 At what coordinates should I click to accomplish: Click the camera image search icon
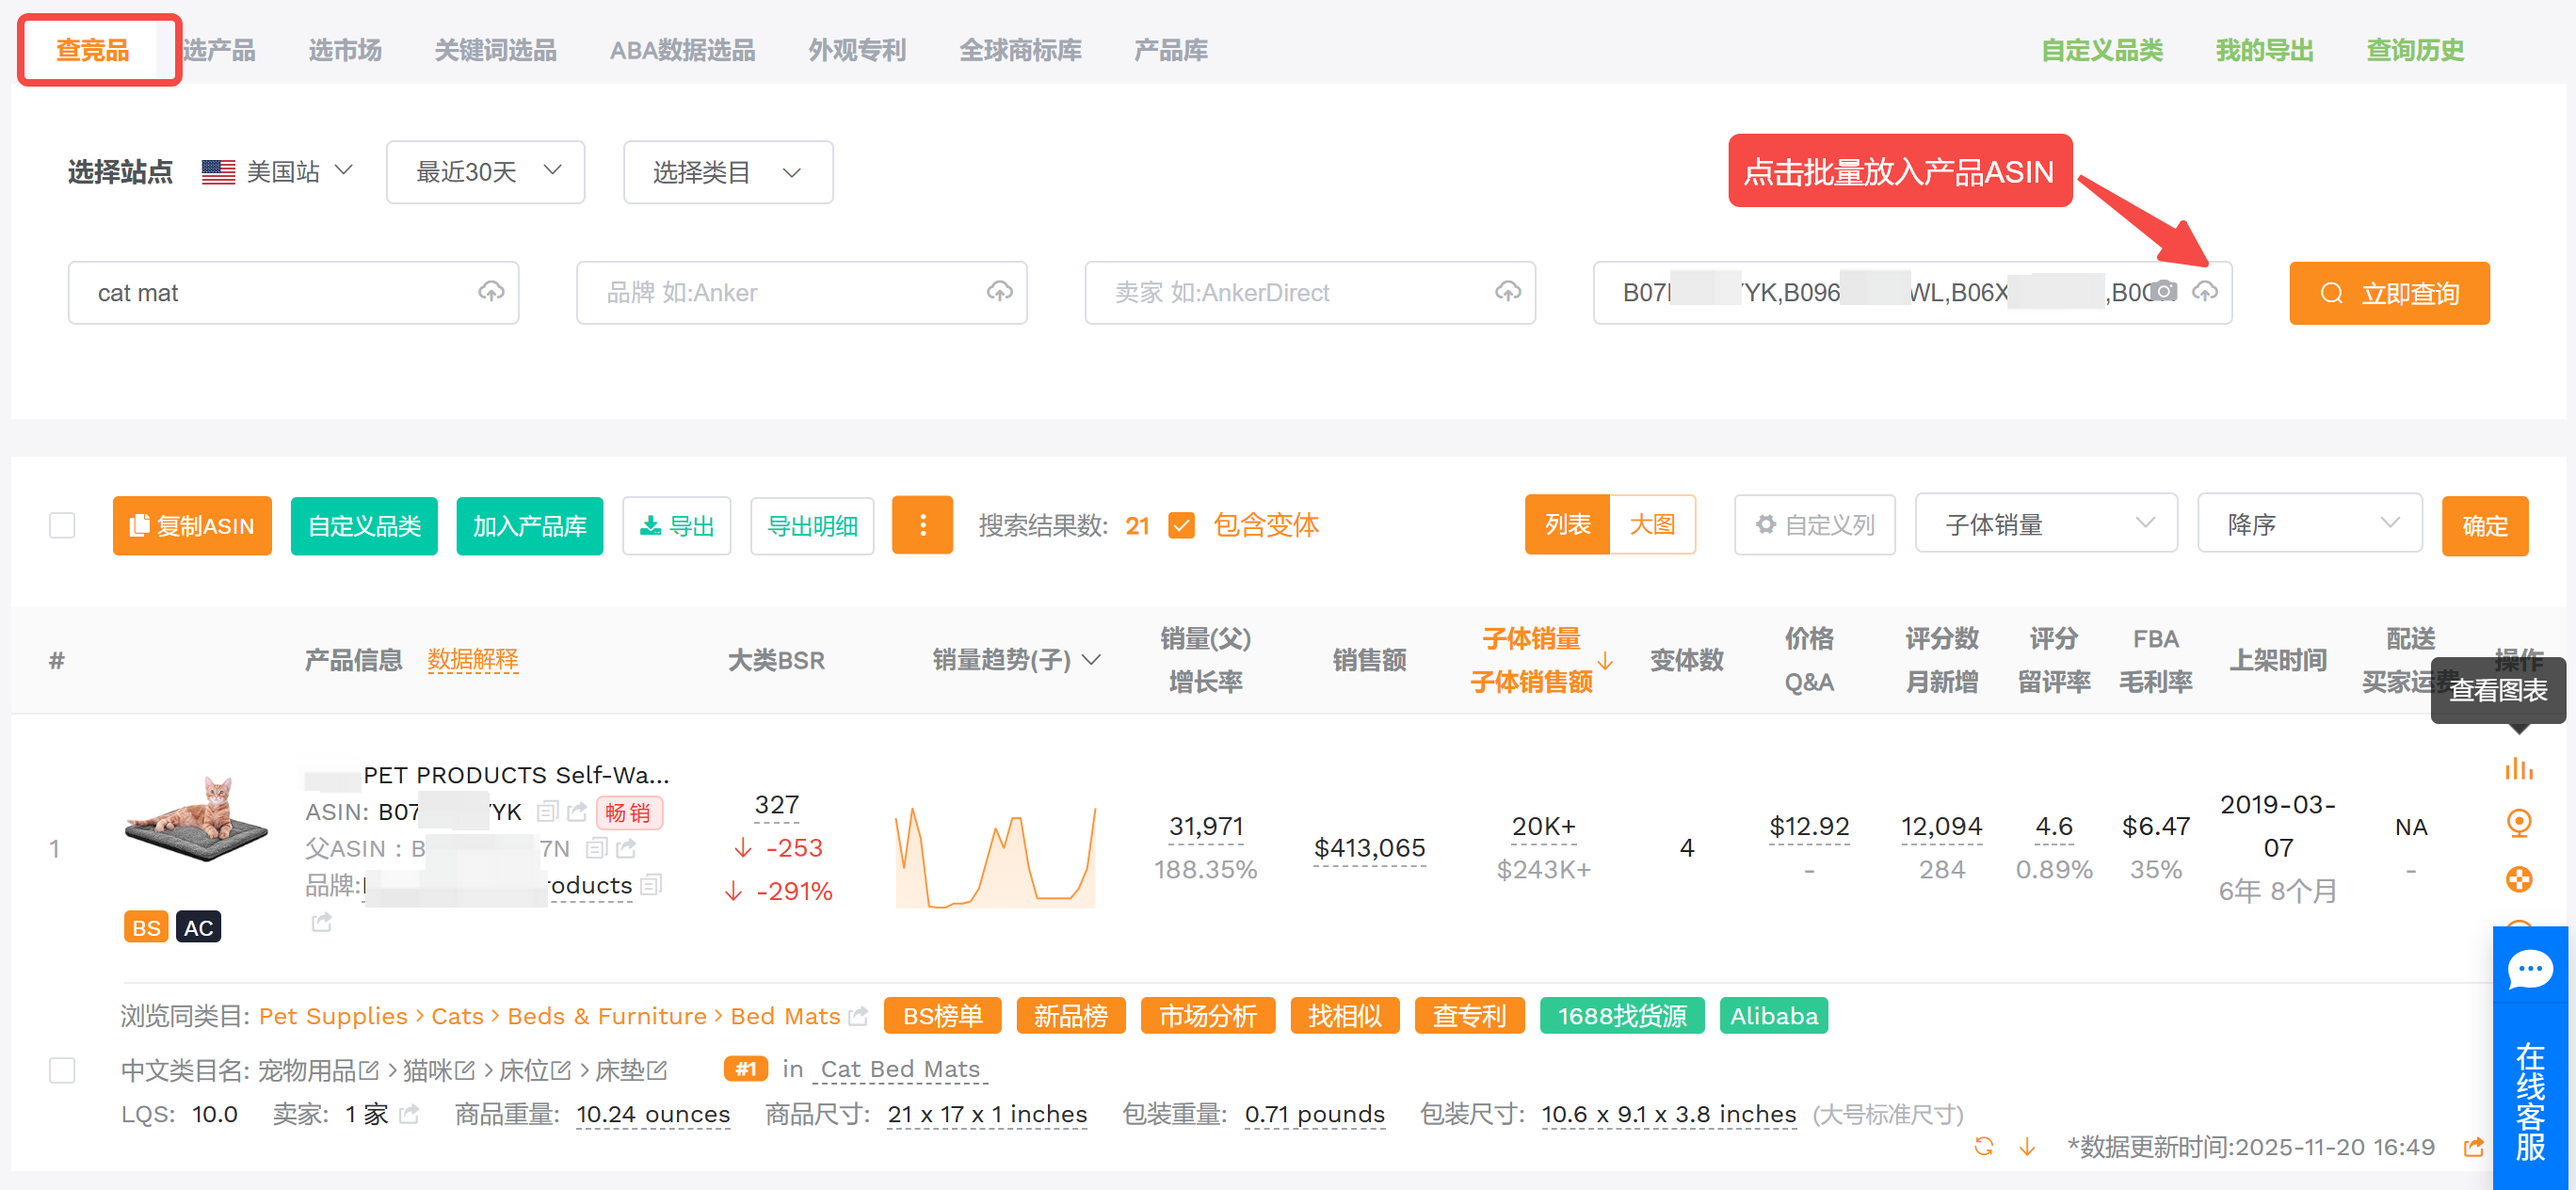point(2163,292)
